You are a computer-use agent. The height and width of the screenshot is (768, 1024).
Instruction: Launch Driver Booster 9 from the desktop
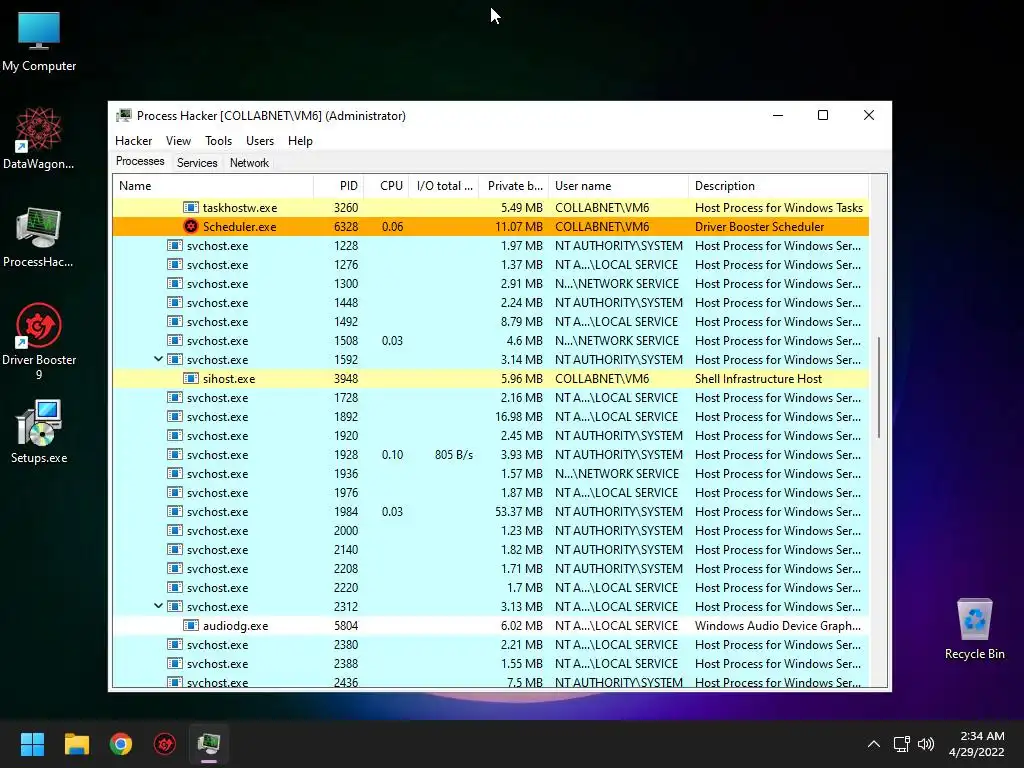coord(39,341)
